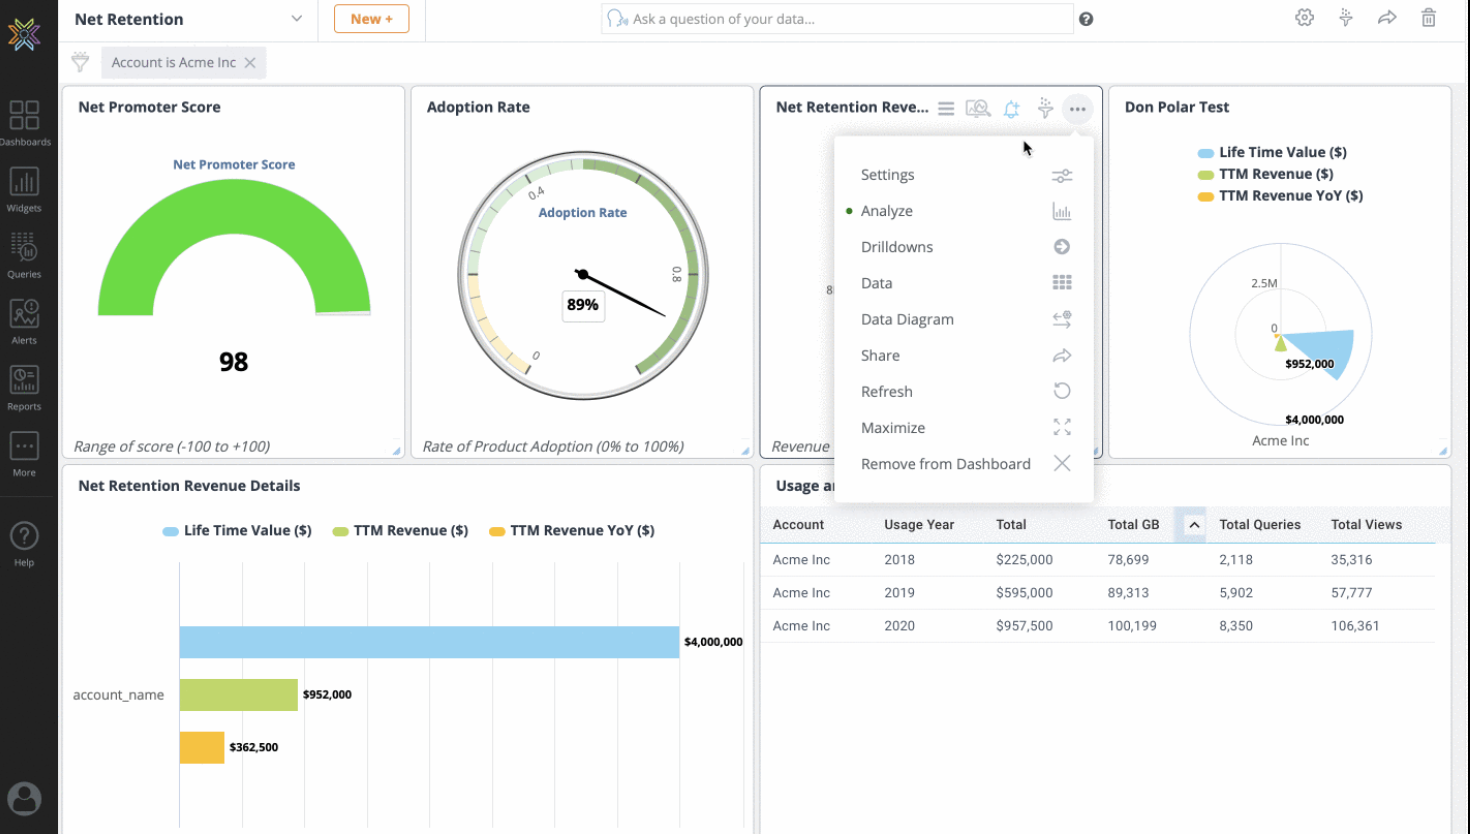Sort by the Total GB caret arrow
This screenshot has width=1470, height=834.
tap(1194, 525)
